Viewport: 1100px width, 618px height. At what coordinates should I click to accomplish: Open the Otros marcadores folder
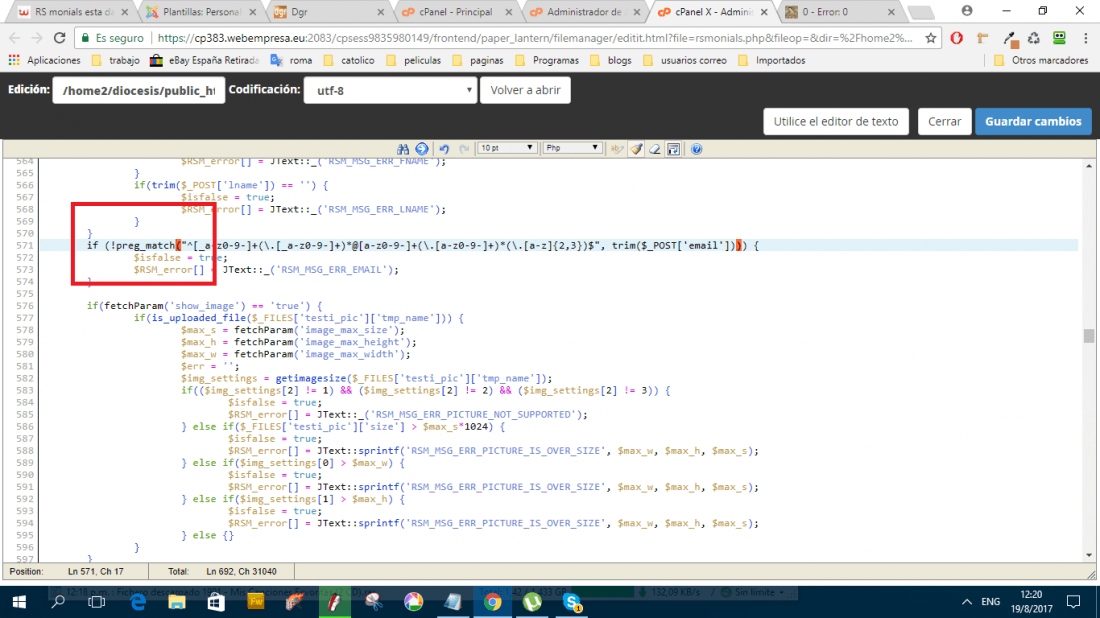[1041, 60]
